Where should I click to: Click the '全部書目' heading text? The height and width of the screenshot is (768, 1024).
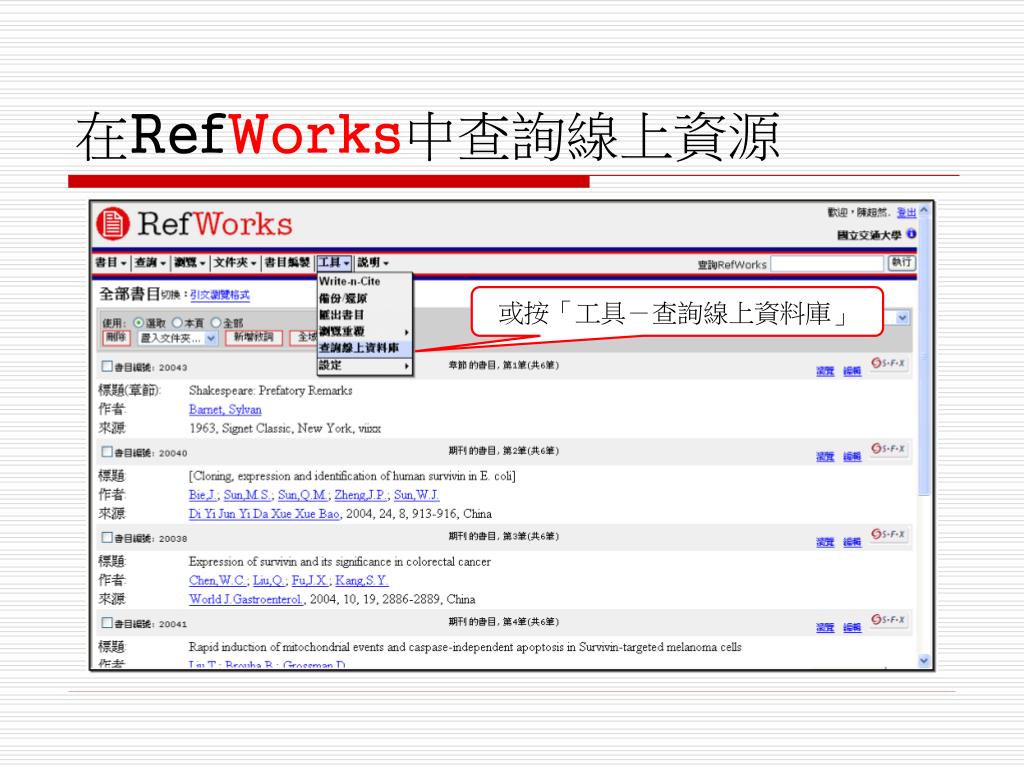(x=129, y=294)
